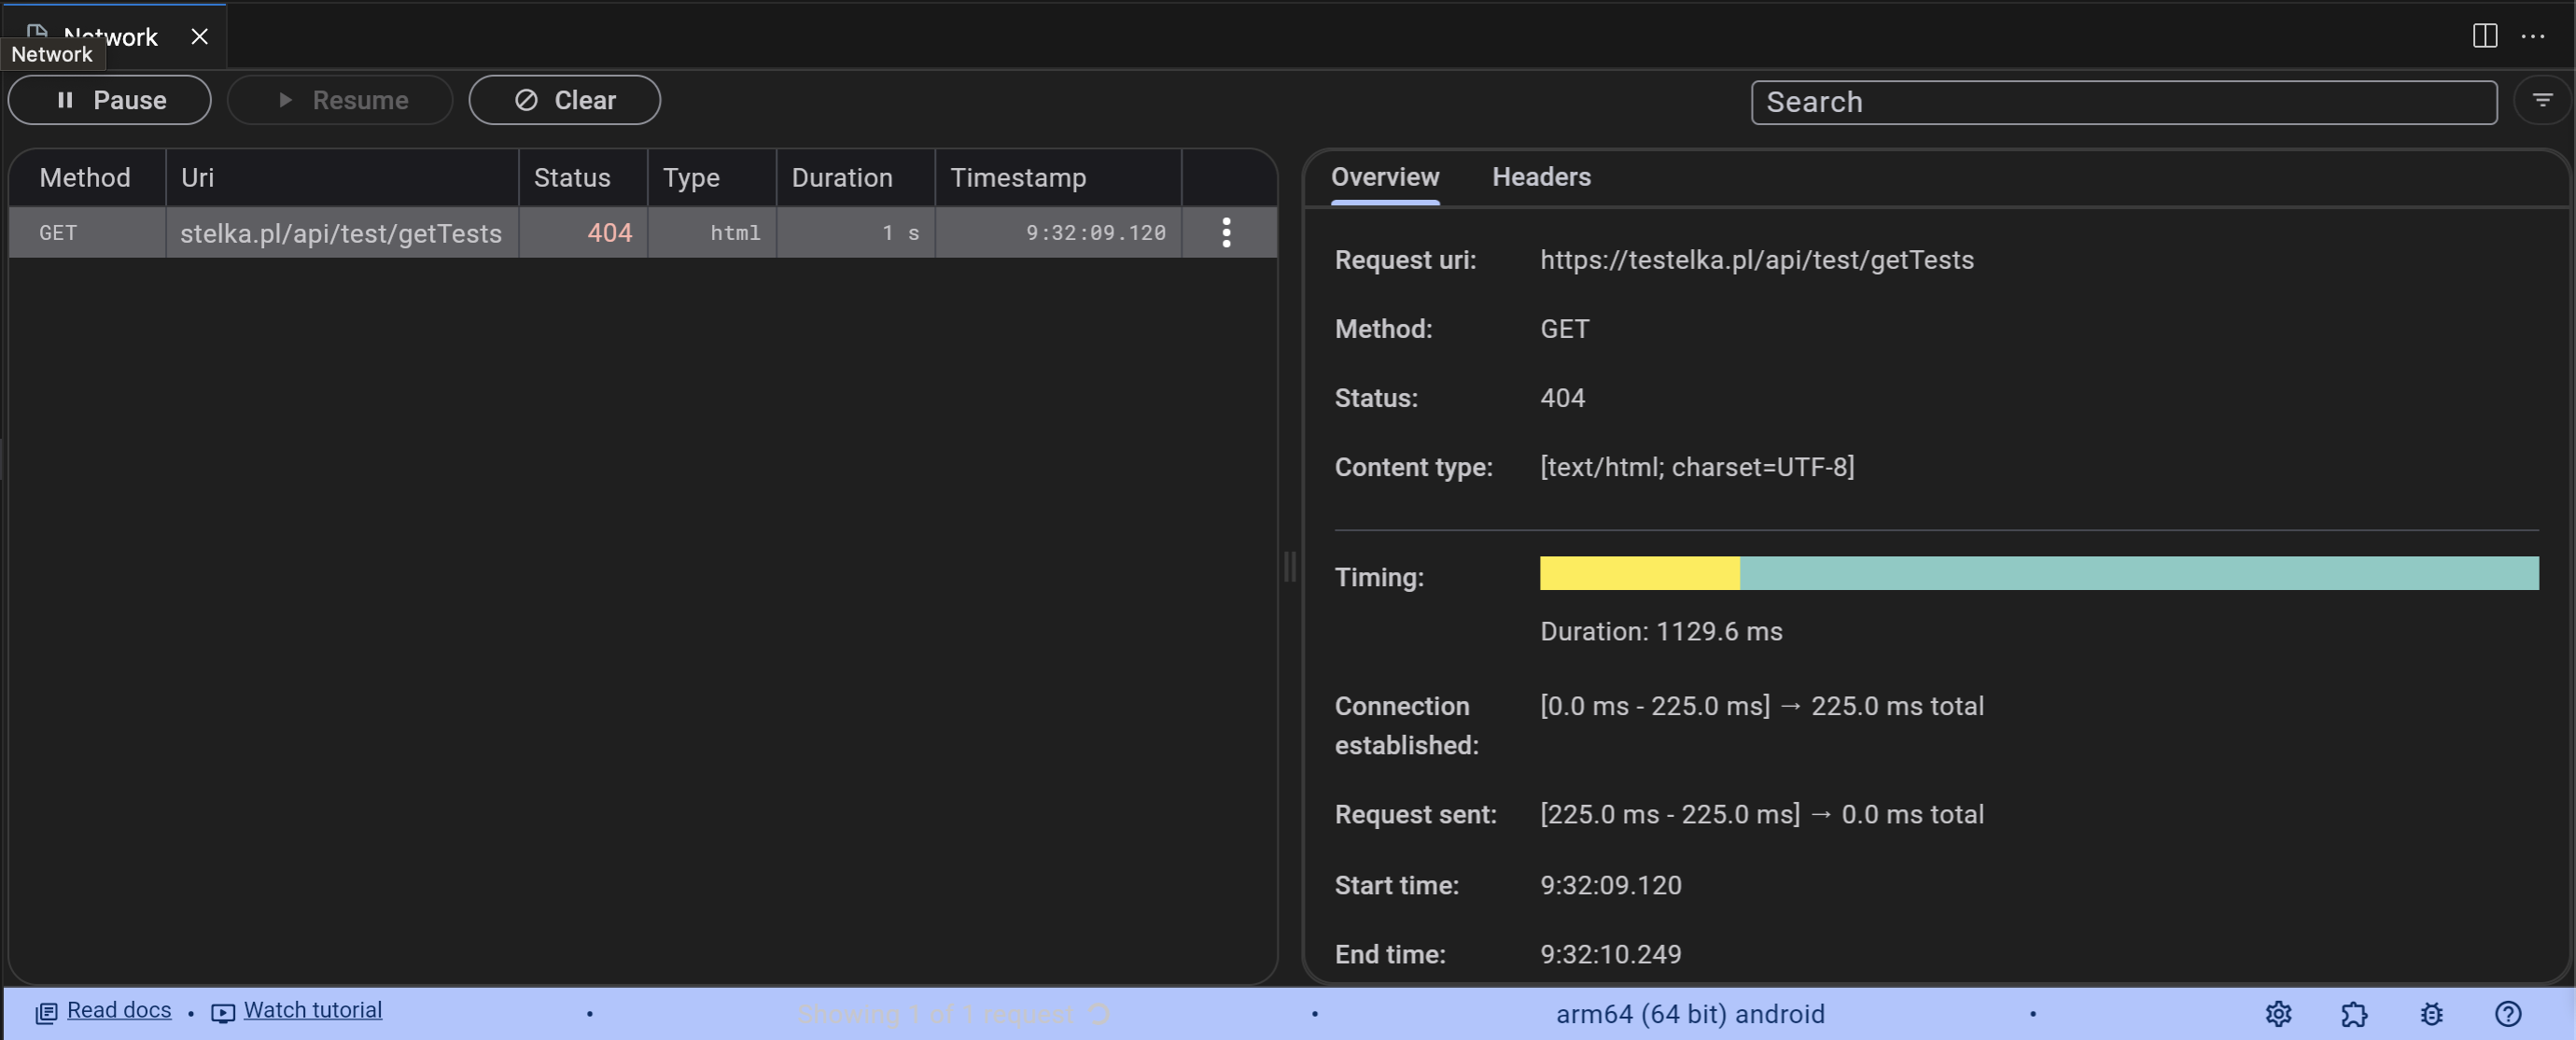Image resolution: width=2576 pixels, height=1040 pixels.
Task: Focus the Search input field
Action: tap(2123, 102)
